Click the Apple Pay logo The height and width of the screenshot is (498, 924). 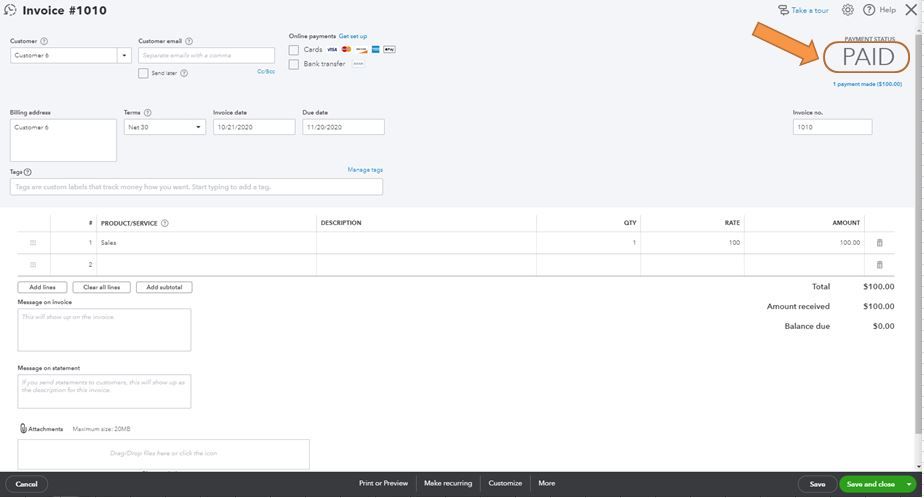coord(390,50)
